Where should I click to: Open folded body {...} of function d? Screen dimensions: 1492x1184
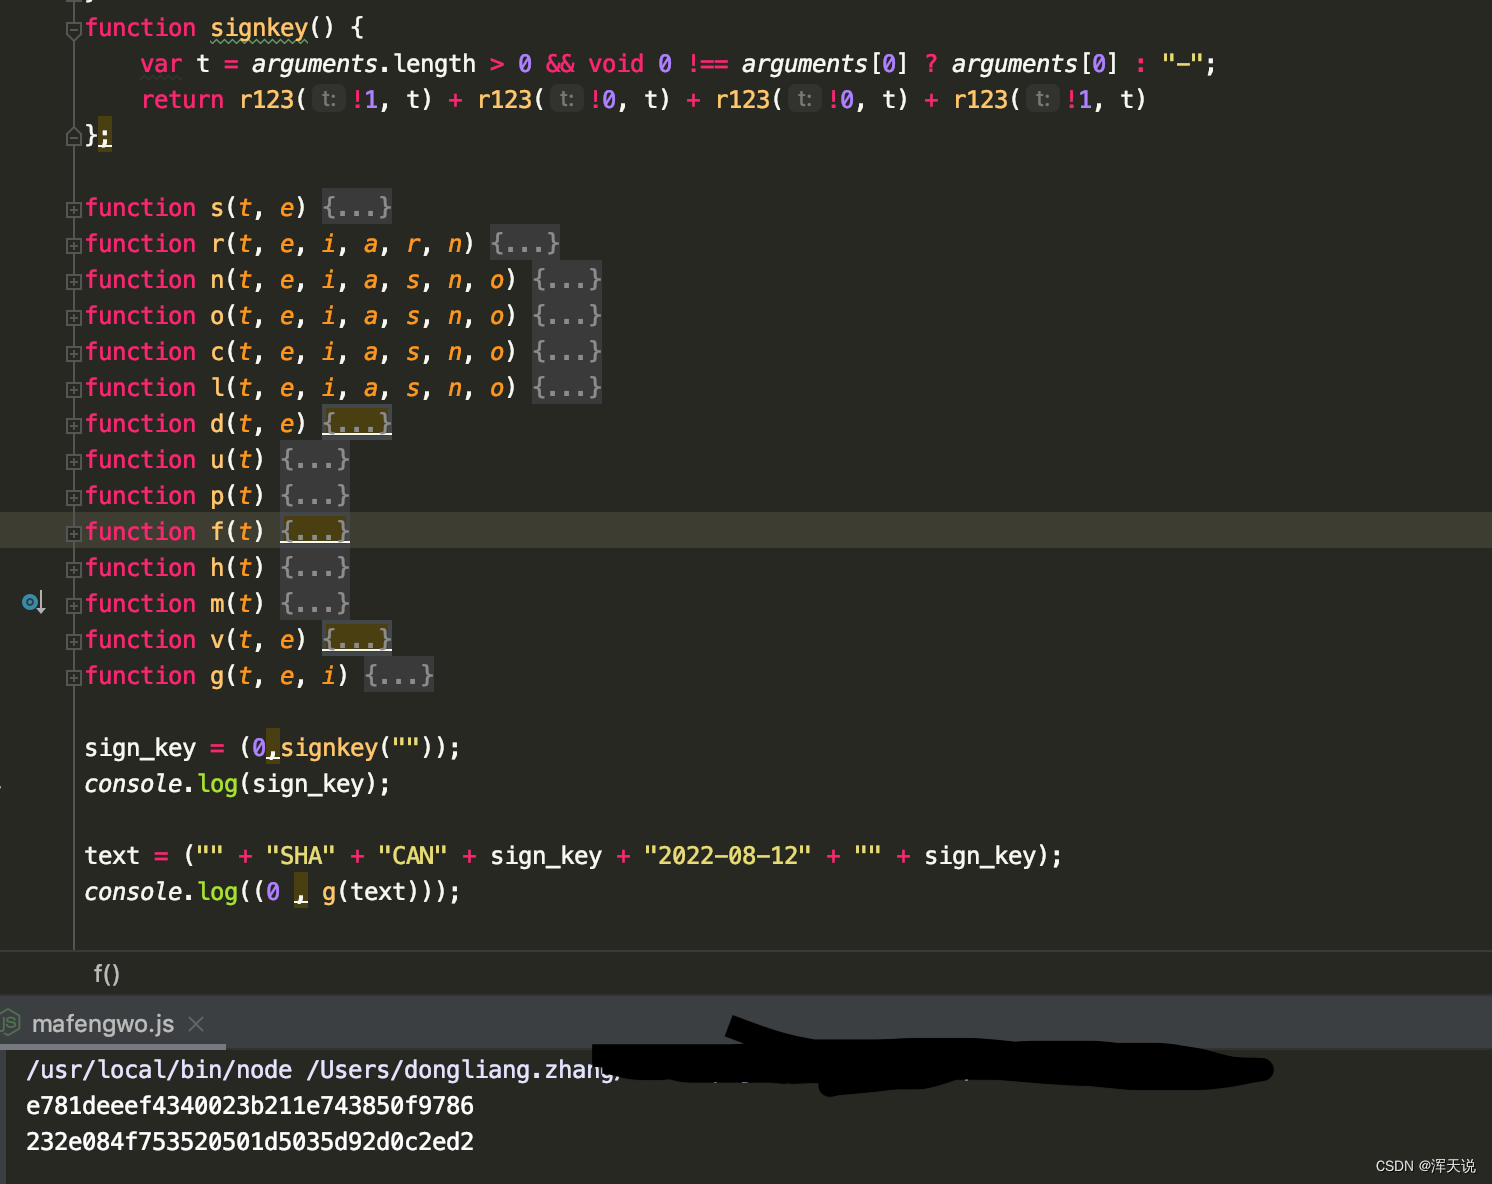click(x=356, y=424)
